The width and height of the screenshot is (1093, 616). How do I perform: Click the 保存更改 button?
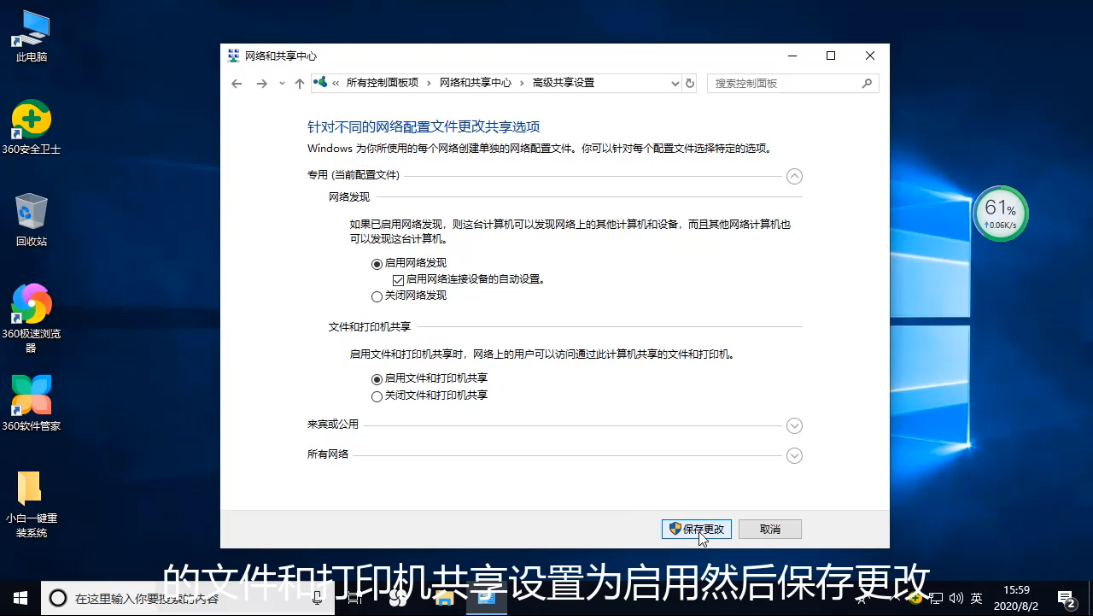[697, 529]
